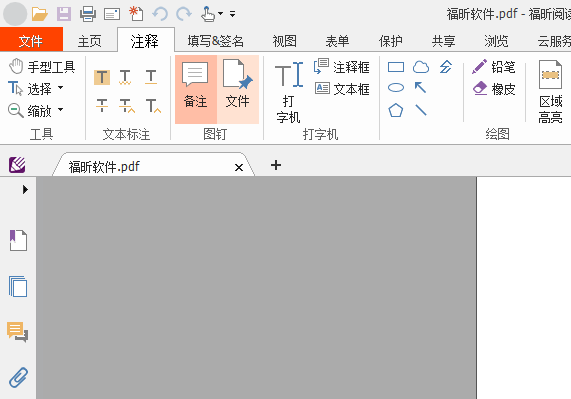Open the Comments panel icon
The height and width of the screenshot is (399, 571).
pyautogui.click(x=17, y=332)
